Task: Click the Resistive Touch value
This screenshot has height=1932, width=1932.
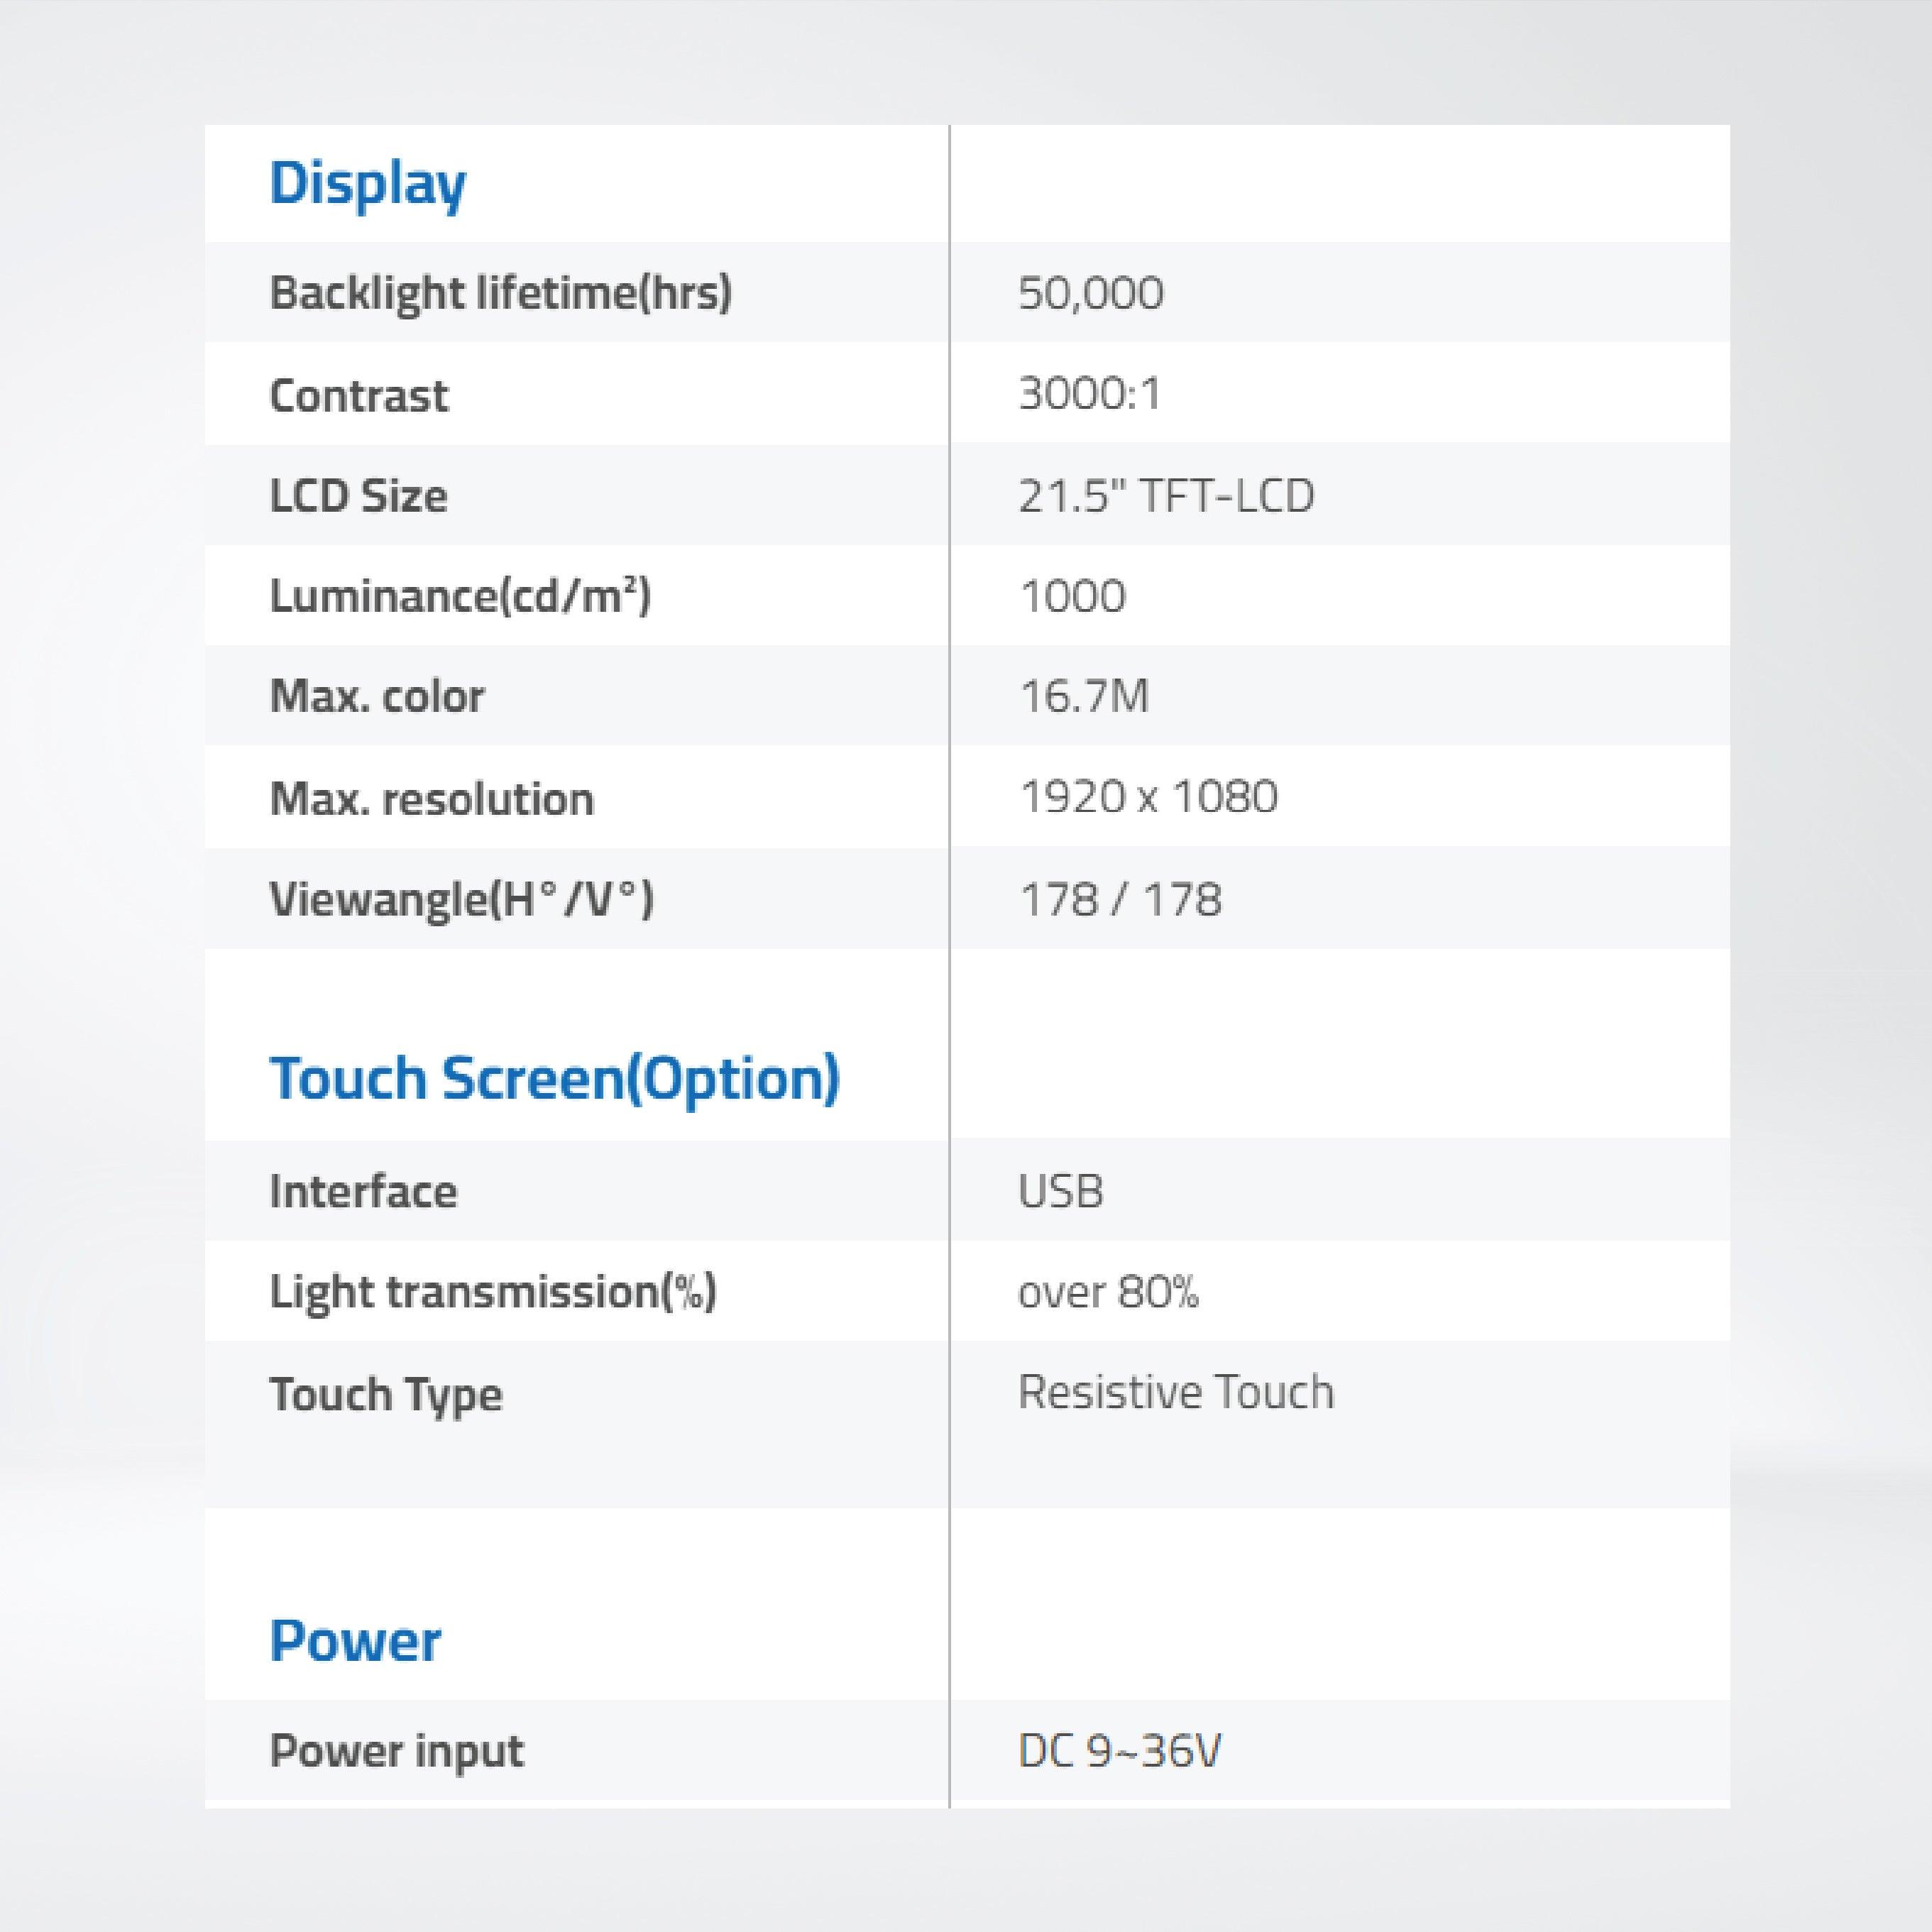Action: 1176,1392
